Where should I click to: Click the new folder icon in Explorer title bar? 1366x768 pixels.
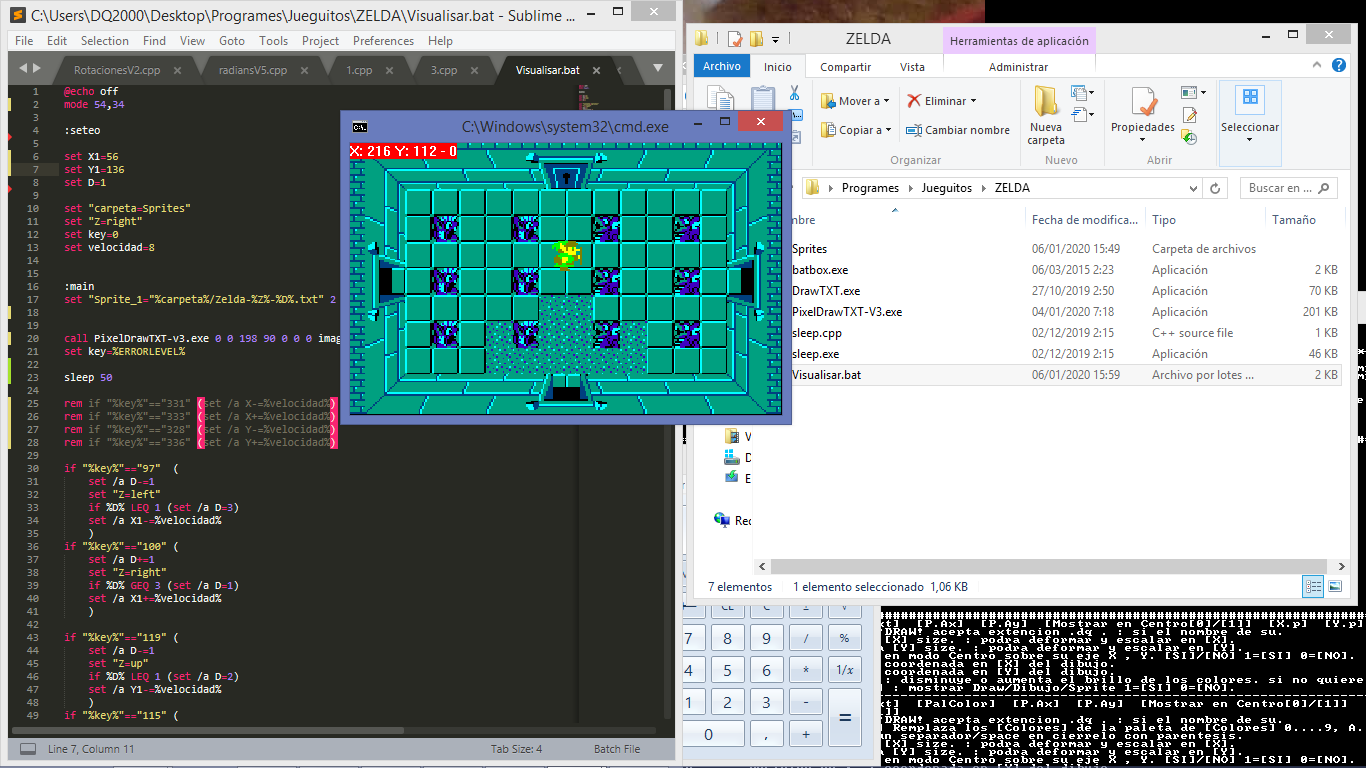click(x=756, y=39)
